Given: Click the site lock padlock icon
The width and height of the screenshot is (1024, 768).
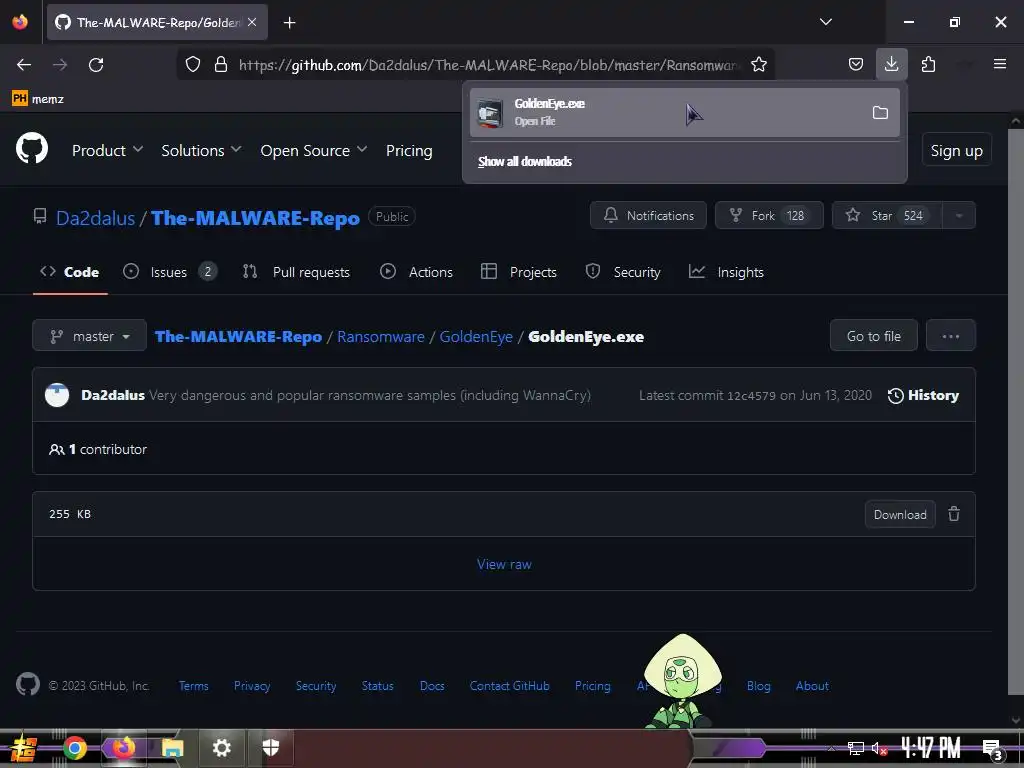Looking at the screenshot, I should [x=221, y=64].
